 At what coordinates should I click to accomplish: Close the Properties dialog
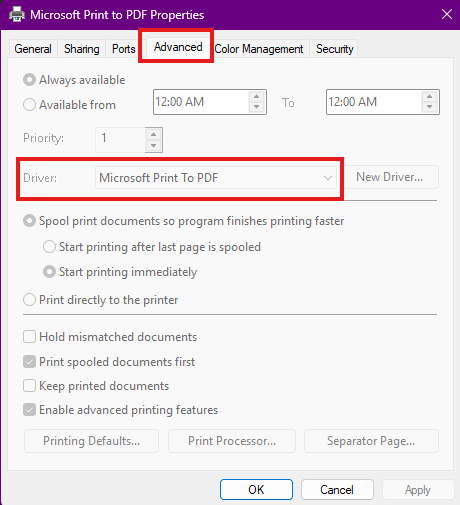click(447, 14)
